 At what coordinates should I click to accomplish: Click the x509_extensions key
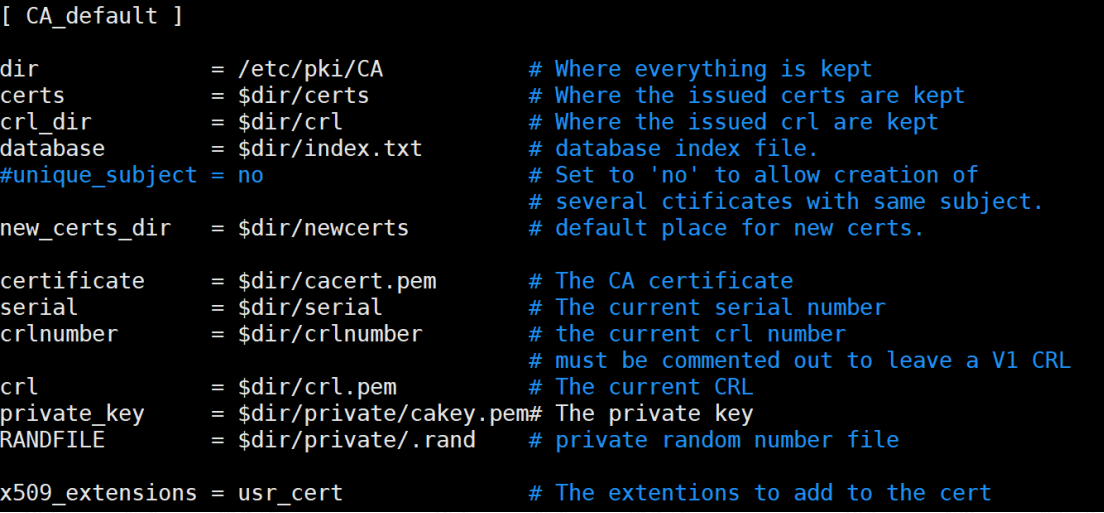99,493
